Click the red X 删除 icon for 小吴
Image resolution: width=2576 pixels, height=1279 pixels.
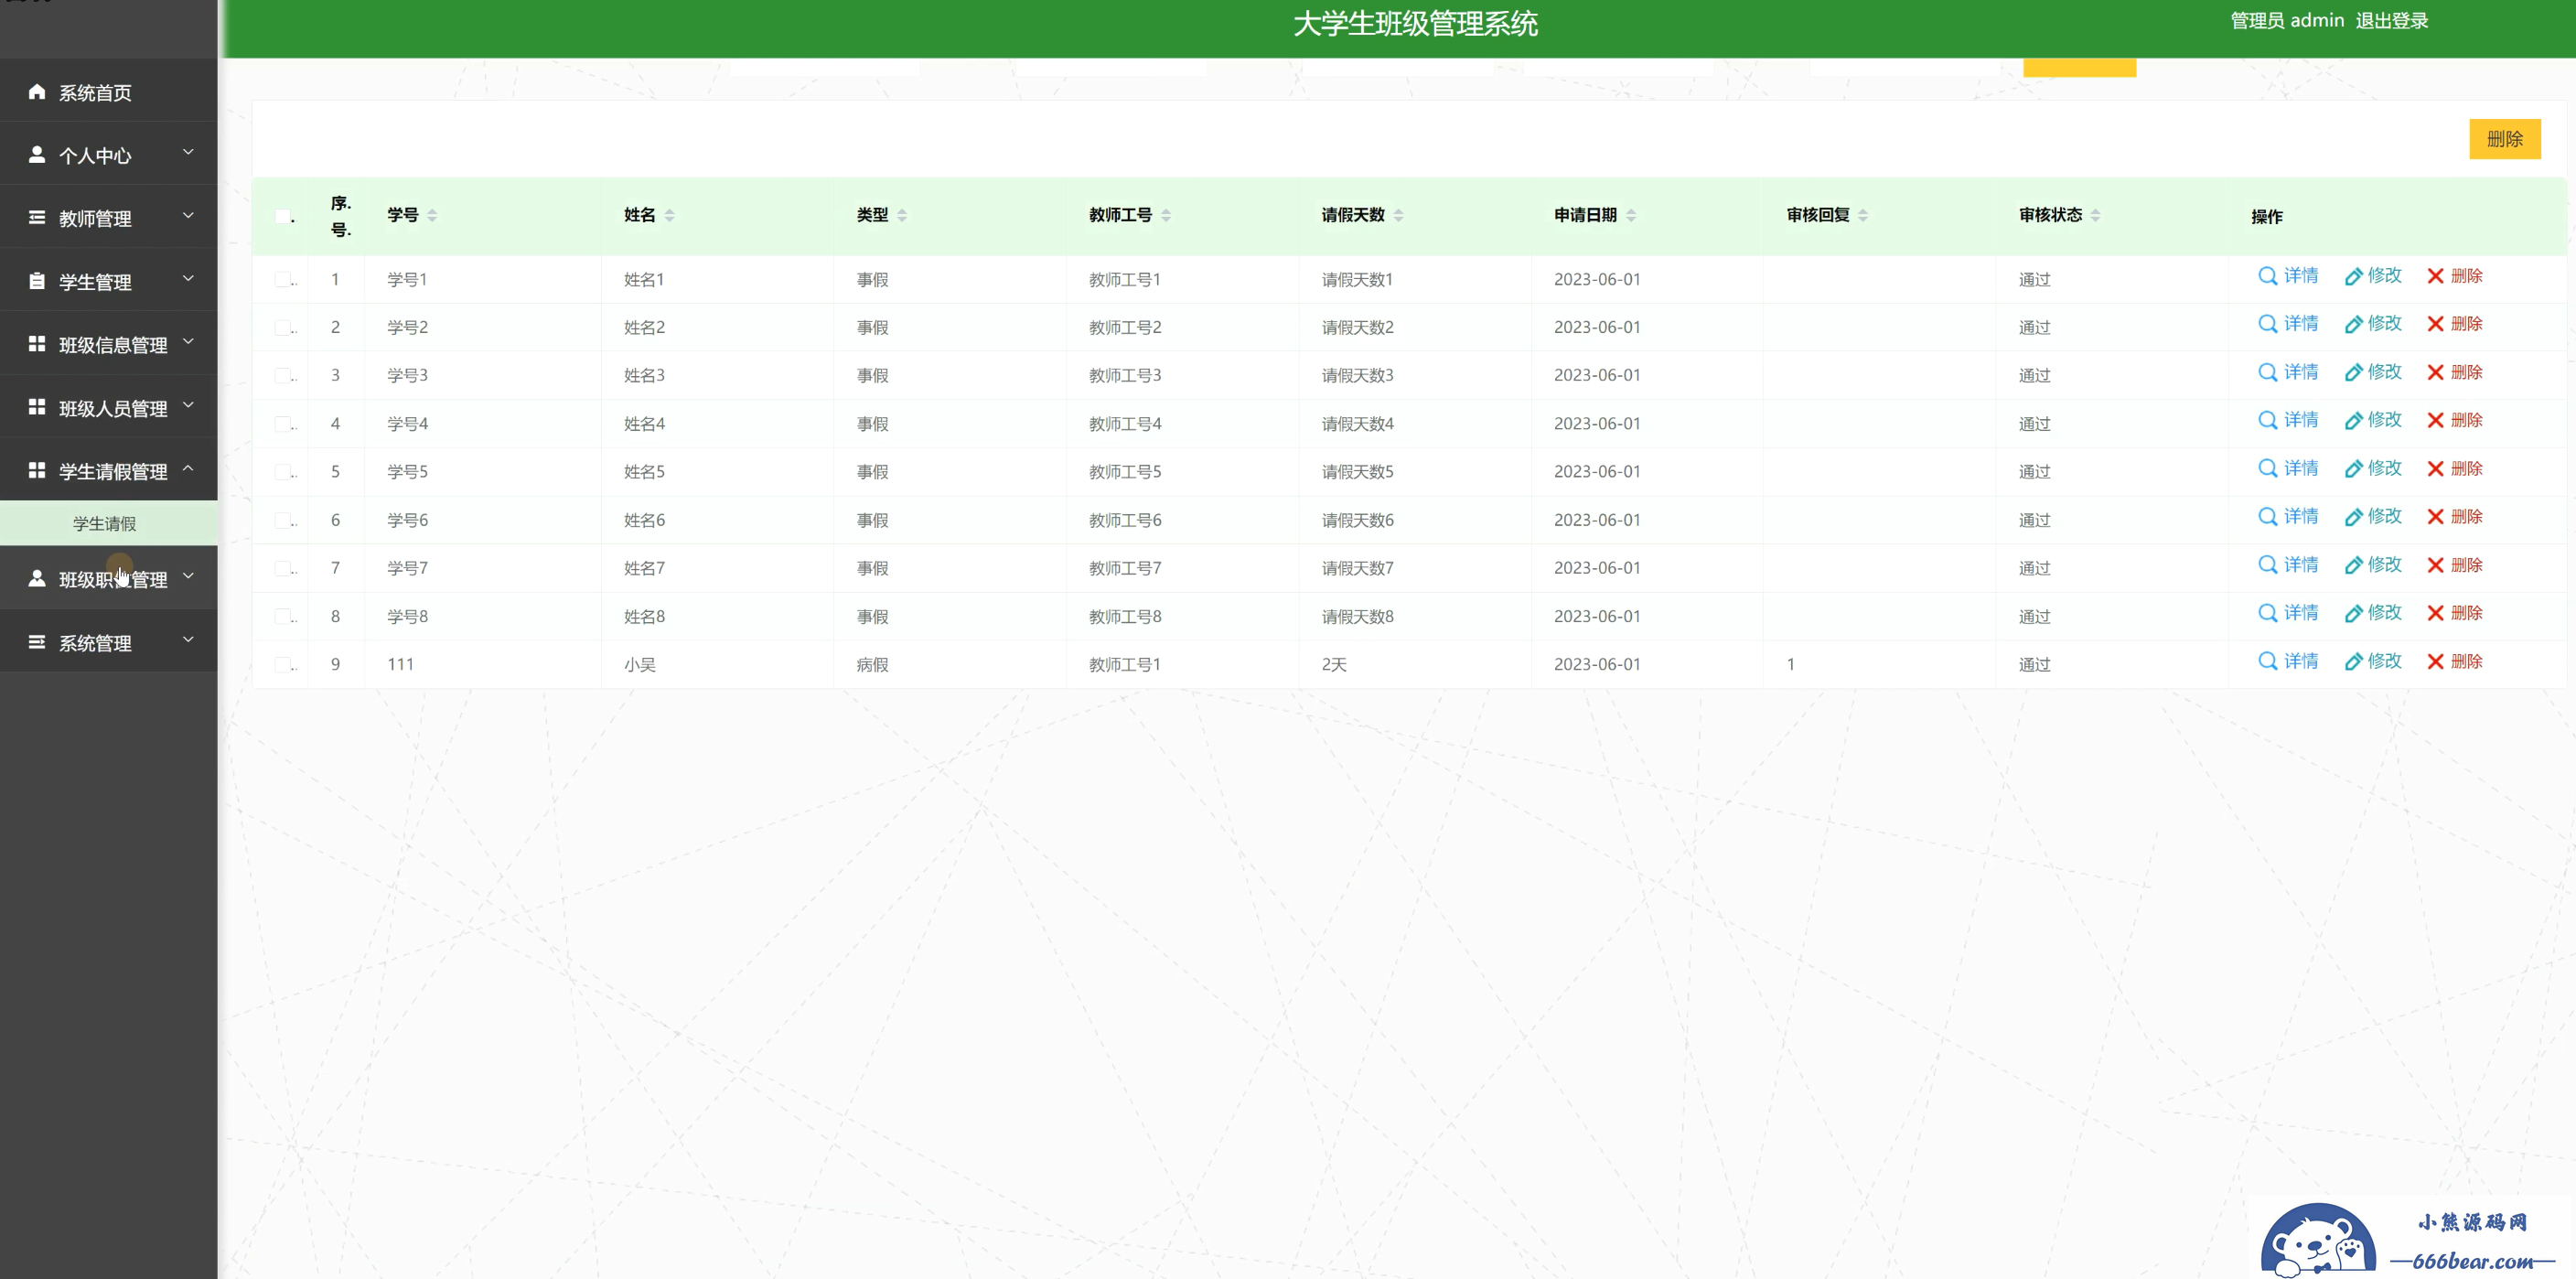pyautogui.click(x=2435, y=662)
